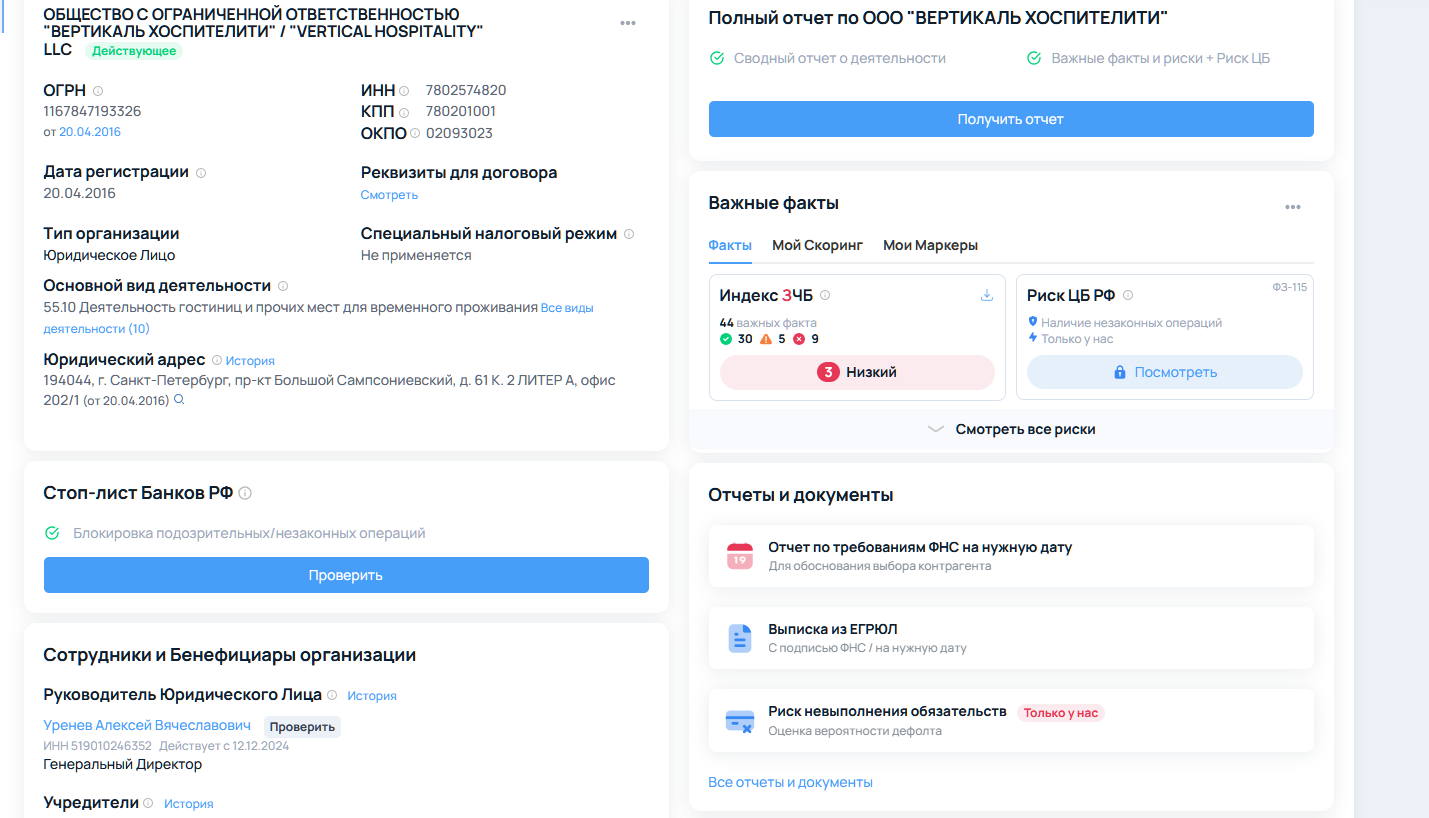Open История next to Юридический адрес
This screenshot has width=1429, height=818.
pyautogui.click(x=250, y=360)
